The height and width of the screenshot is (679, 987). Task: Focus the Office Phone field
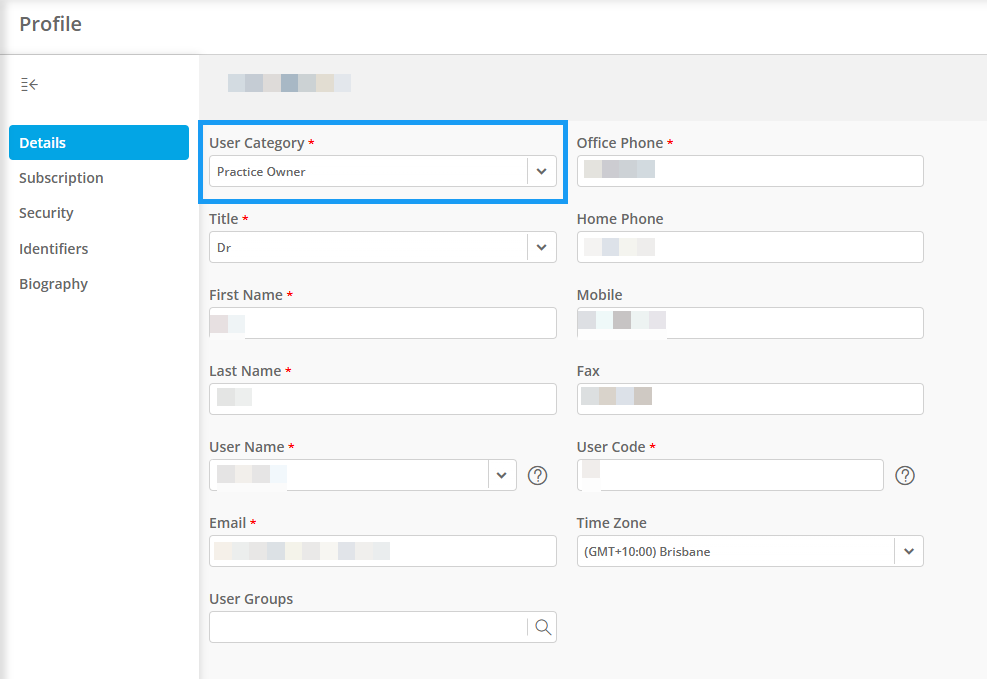(750, 171)
